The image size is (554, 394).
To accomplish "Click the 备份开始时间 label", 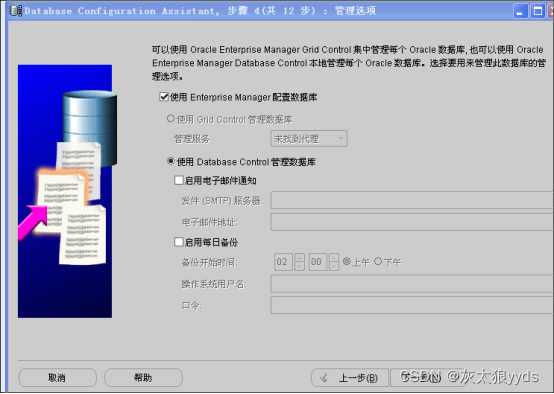I will coord(210,262).
